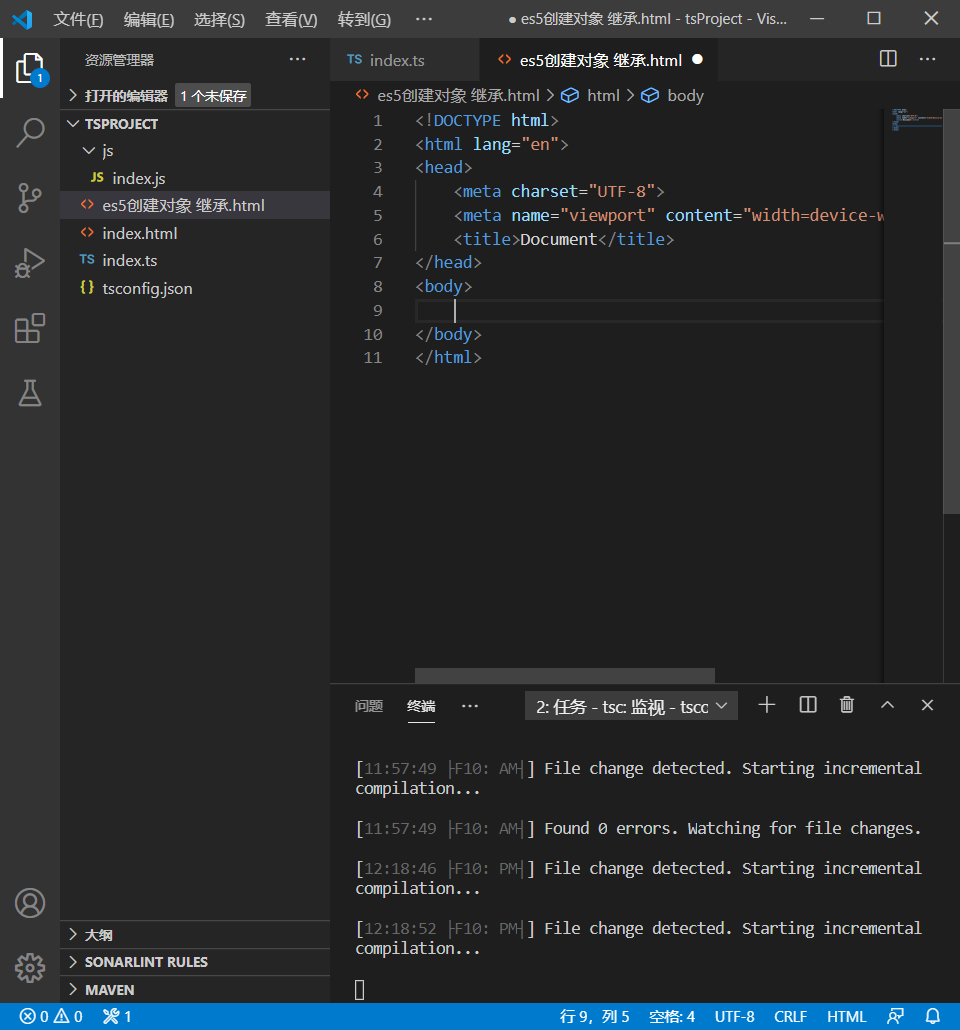Open terminal selector dropdown tsc 监视
This screenshot has height=1030, width=960.
pos(631,706)
